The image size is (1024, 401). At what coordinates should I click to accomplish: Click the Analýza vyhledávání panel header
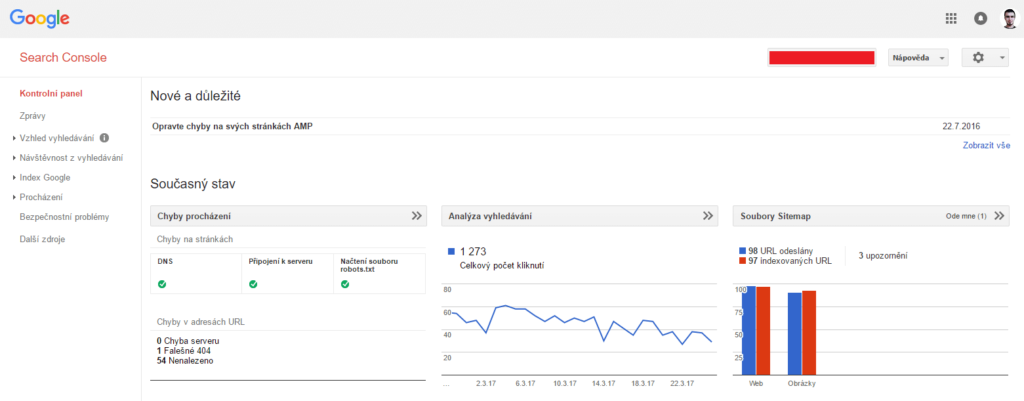coord(579,216)
